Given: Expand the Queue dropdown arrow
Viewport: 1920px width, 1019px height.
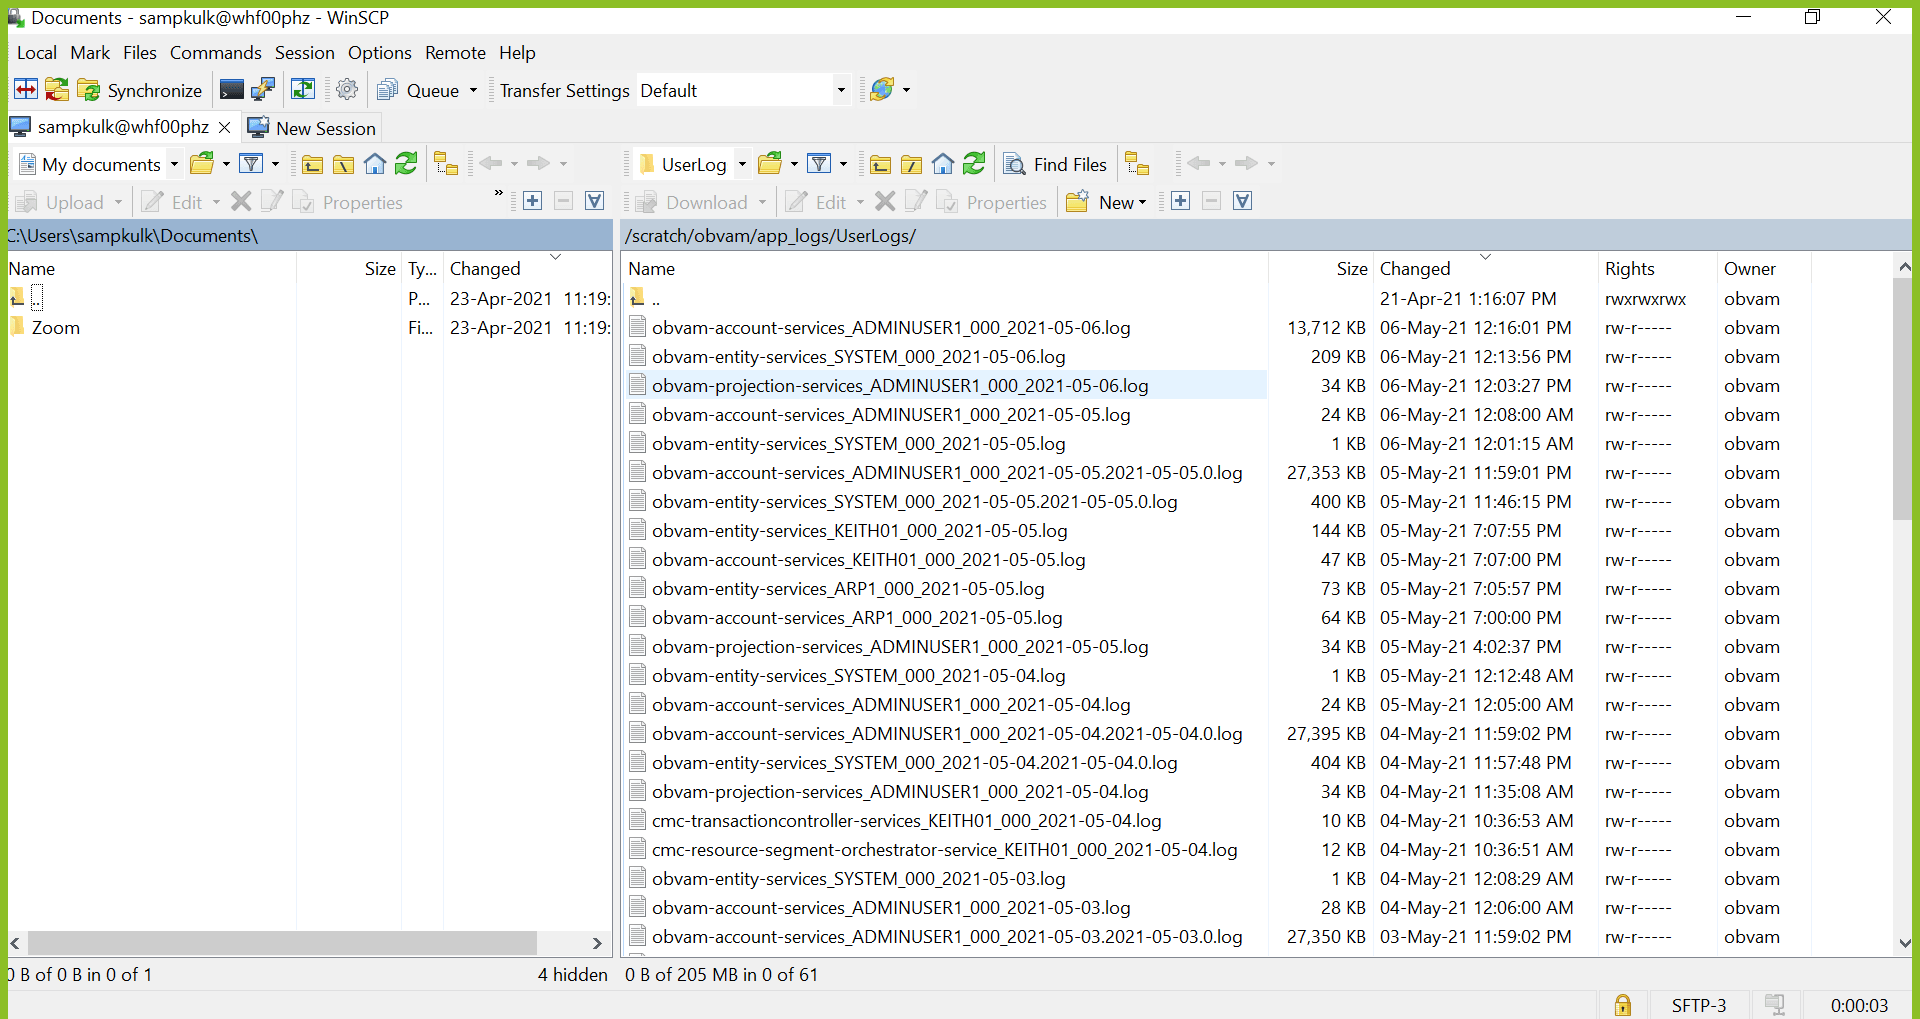Looking at the screenshot, I should tap(474, 90).
